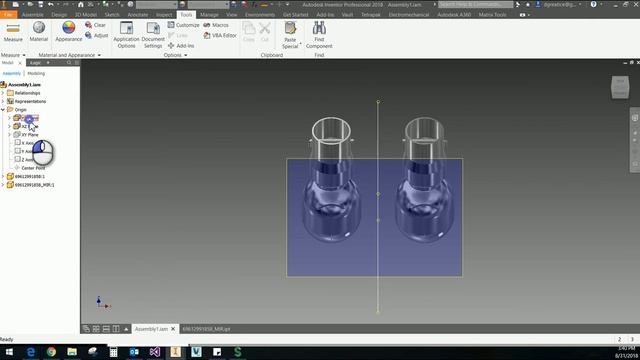Click the Undo arrow in quick access toolbar
This screenshot has height=360, width=640.
tap(51, 4)
